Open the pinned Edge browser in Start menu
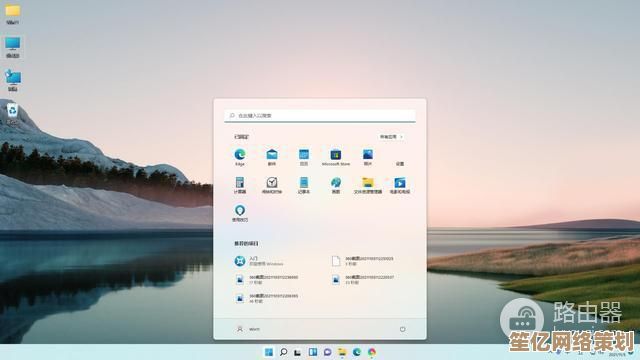 [x=240, y=157]
